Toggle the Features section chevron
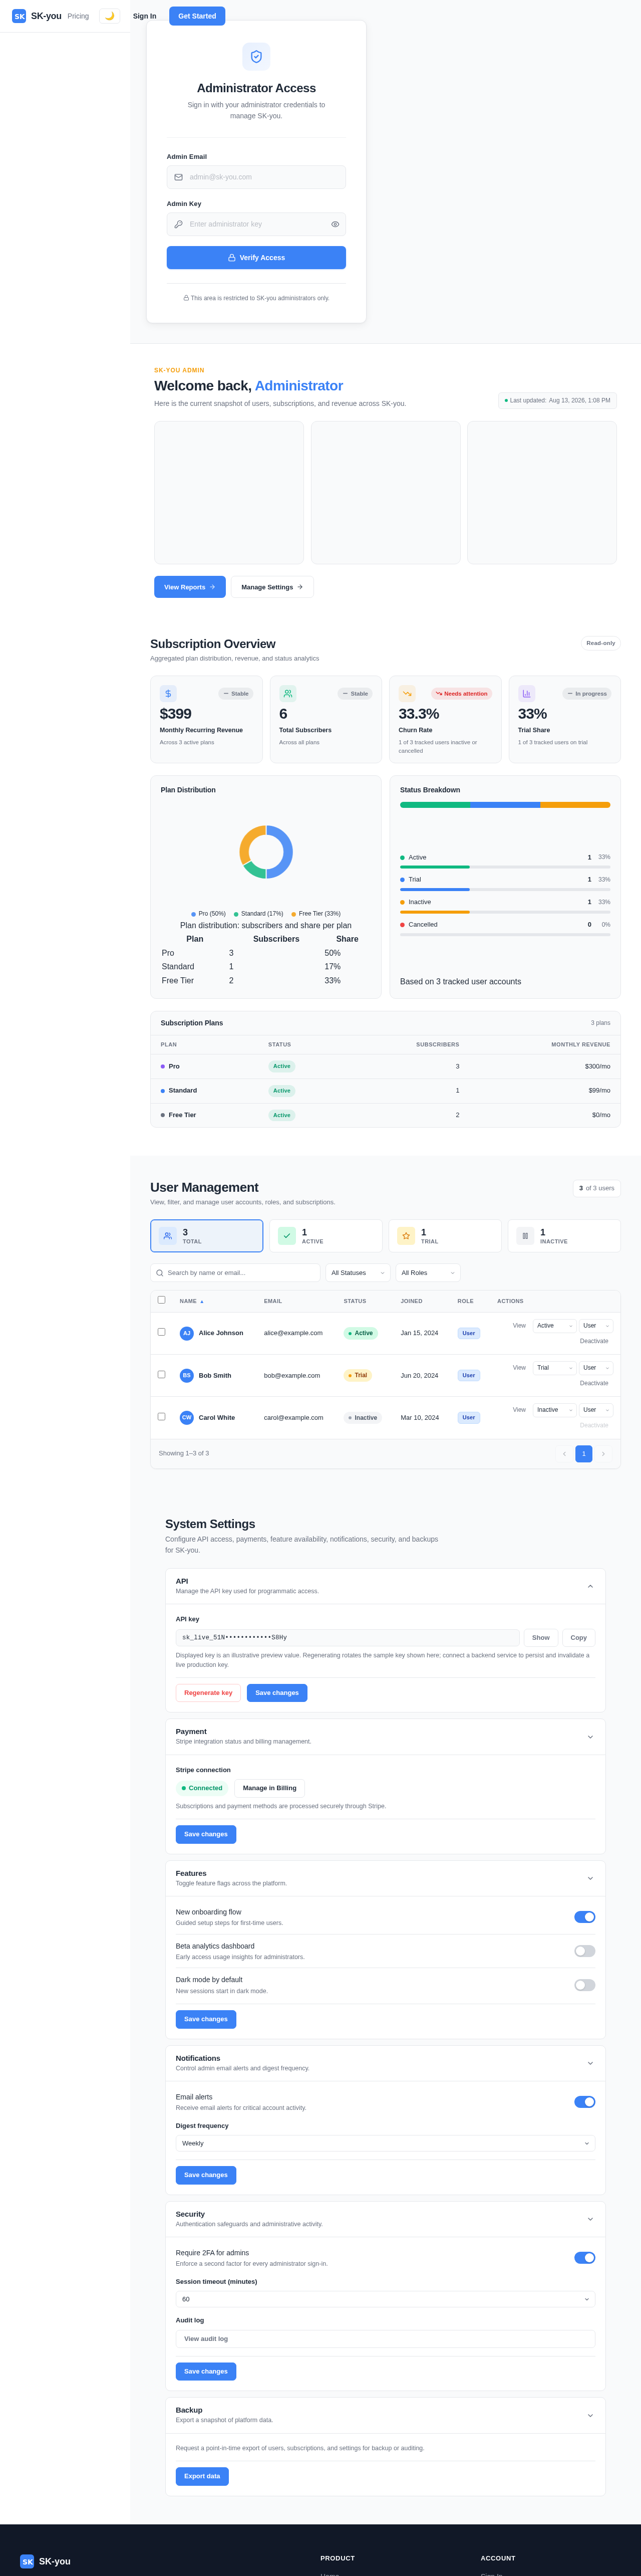This screenshot has height=2576, width=641. [x=590, y=1878]
